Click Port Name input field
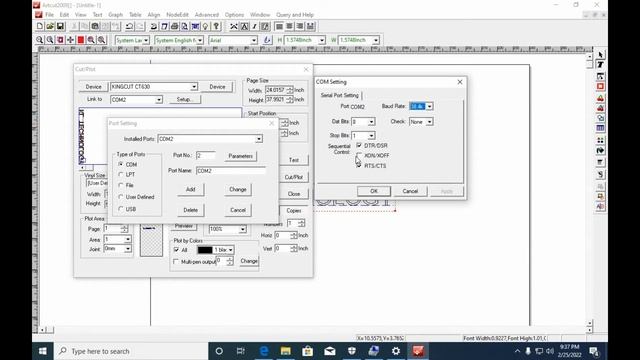This screenshot has width=640, height=360. 231,171
